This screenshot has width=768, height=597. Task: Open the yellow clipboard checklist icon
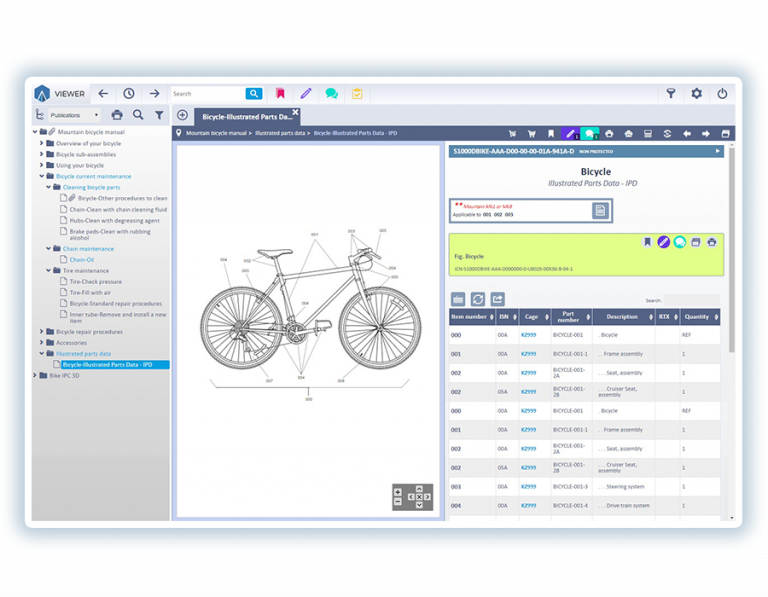357,94
